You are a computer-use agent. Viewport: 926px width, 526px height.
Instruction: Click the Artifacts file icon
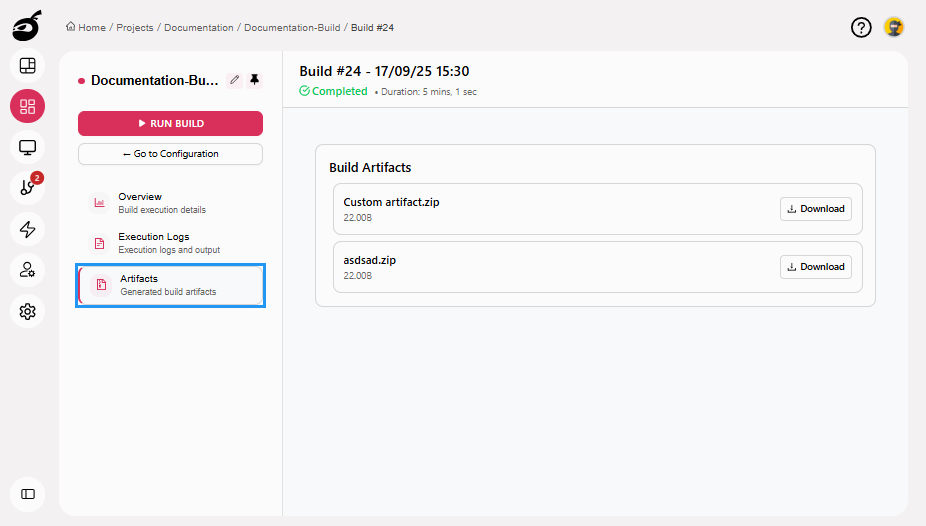coord(101,285)
